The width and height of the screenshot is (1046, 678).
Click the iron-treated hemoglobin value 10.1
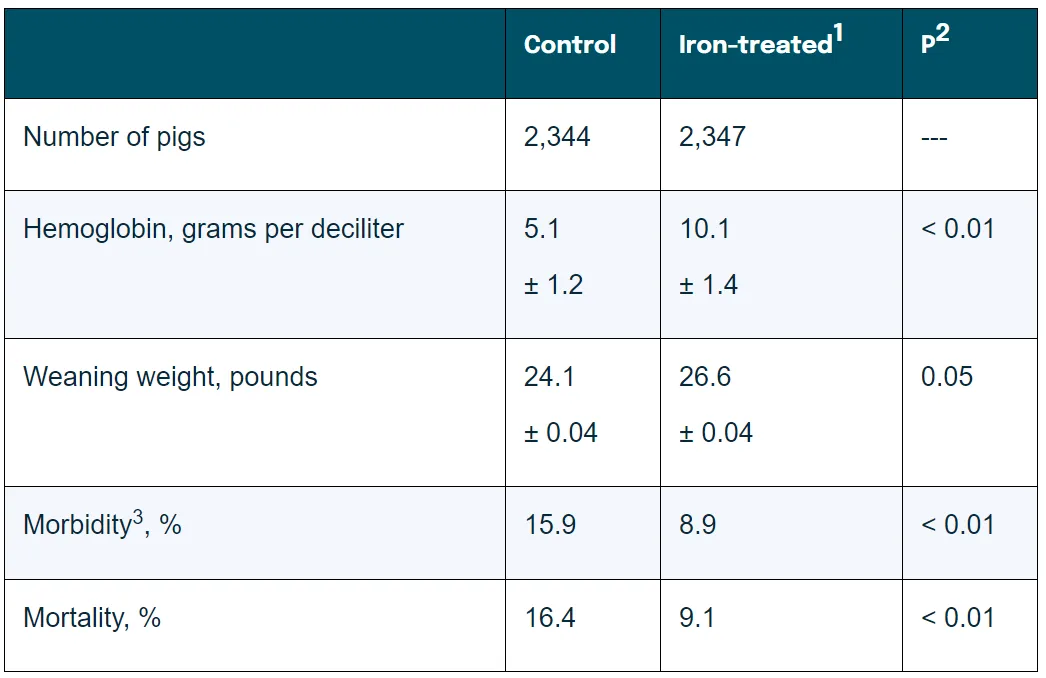coord(705,229)
